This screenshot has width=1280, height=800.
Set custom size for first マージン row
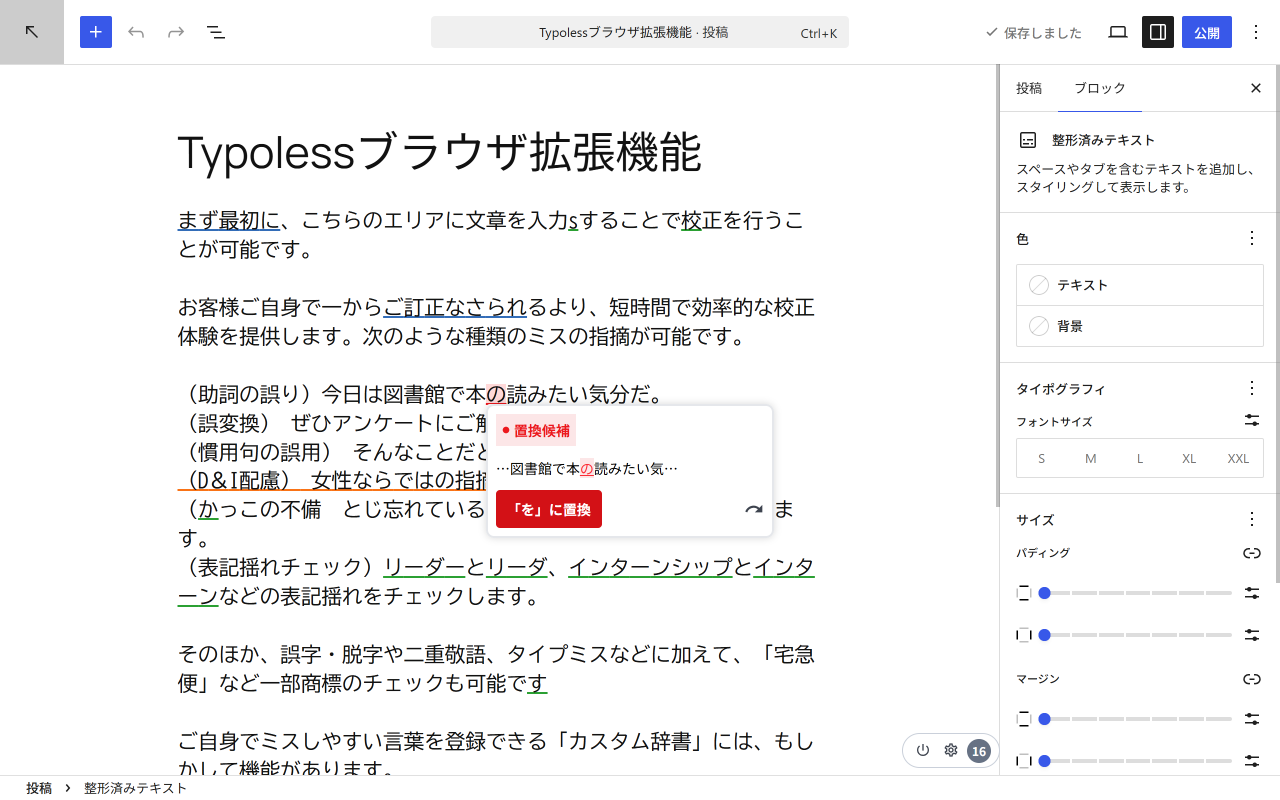(1252, 719)
